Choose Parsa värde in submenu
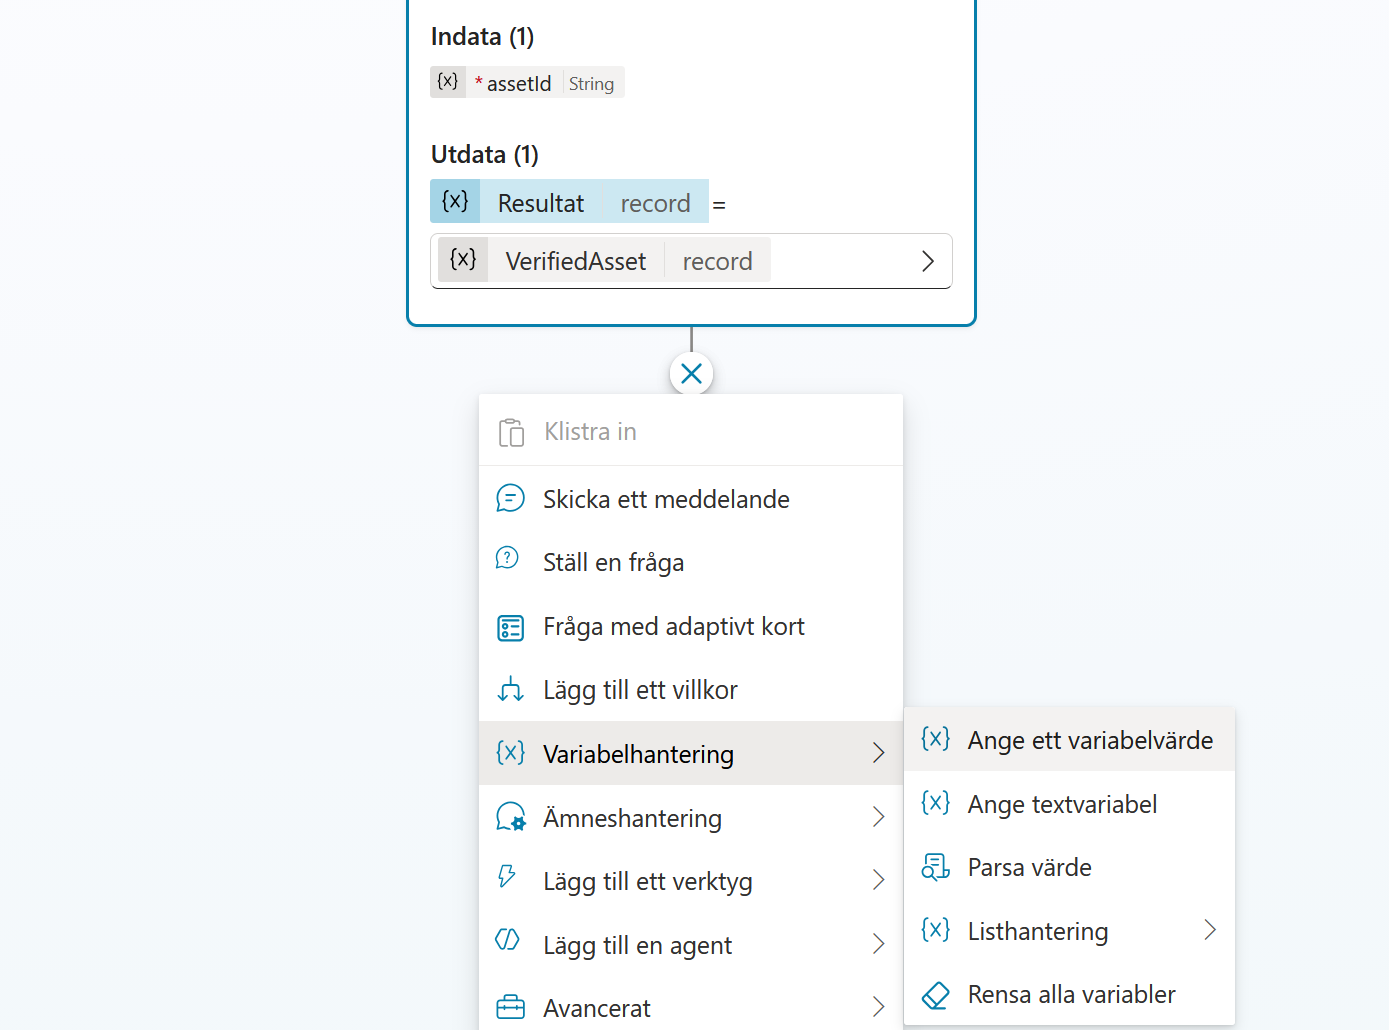 click(1069, 867)
